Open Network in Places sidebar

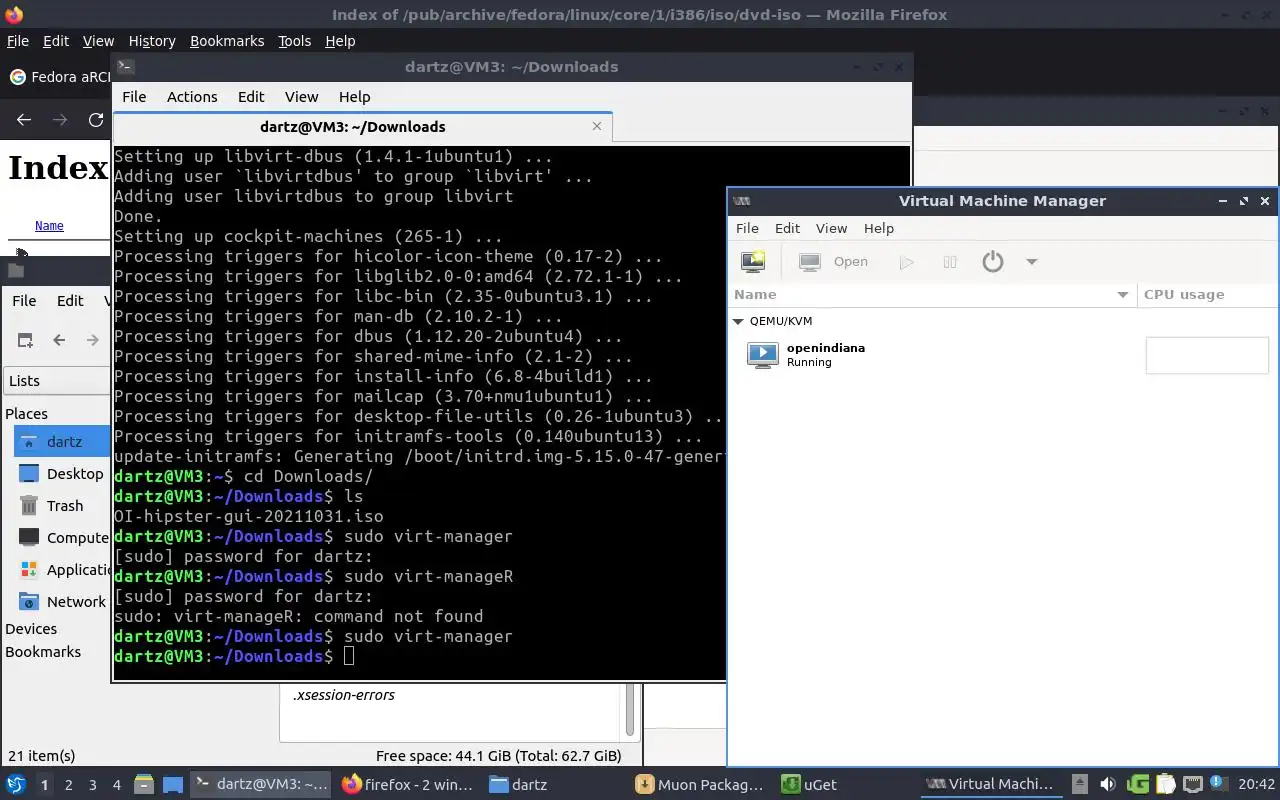click(x=62, y=602)
